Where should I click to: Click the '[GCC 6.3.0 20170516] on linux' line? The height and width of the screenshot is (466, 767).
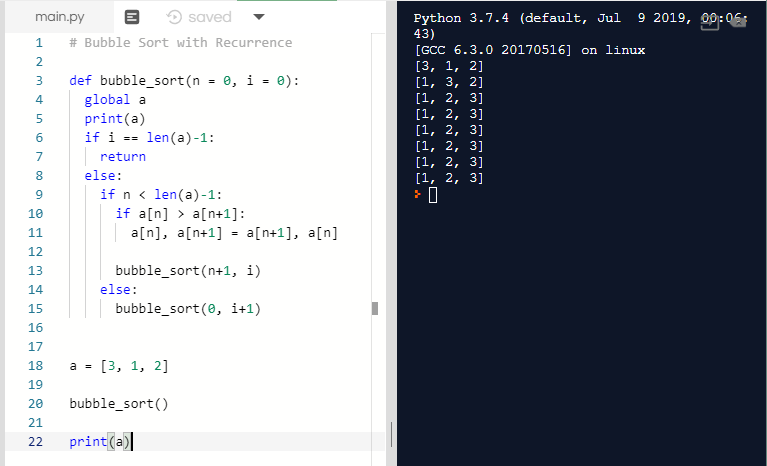(530, 50)
